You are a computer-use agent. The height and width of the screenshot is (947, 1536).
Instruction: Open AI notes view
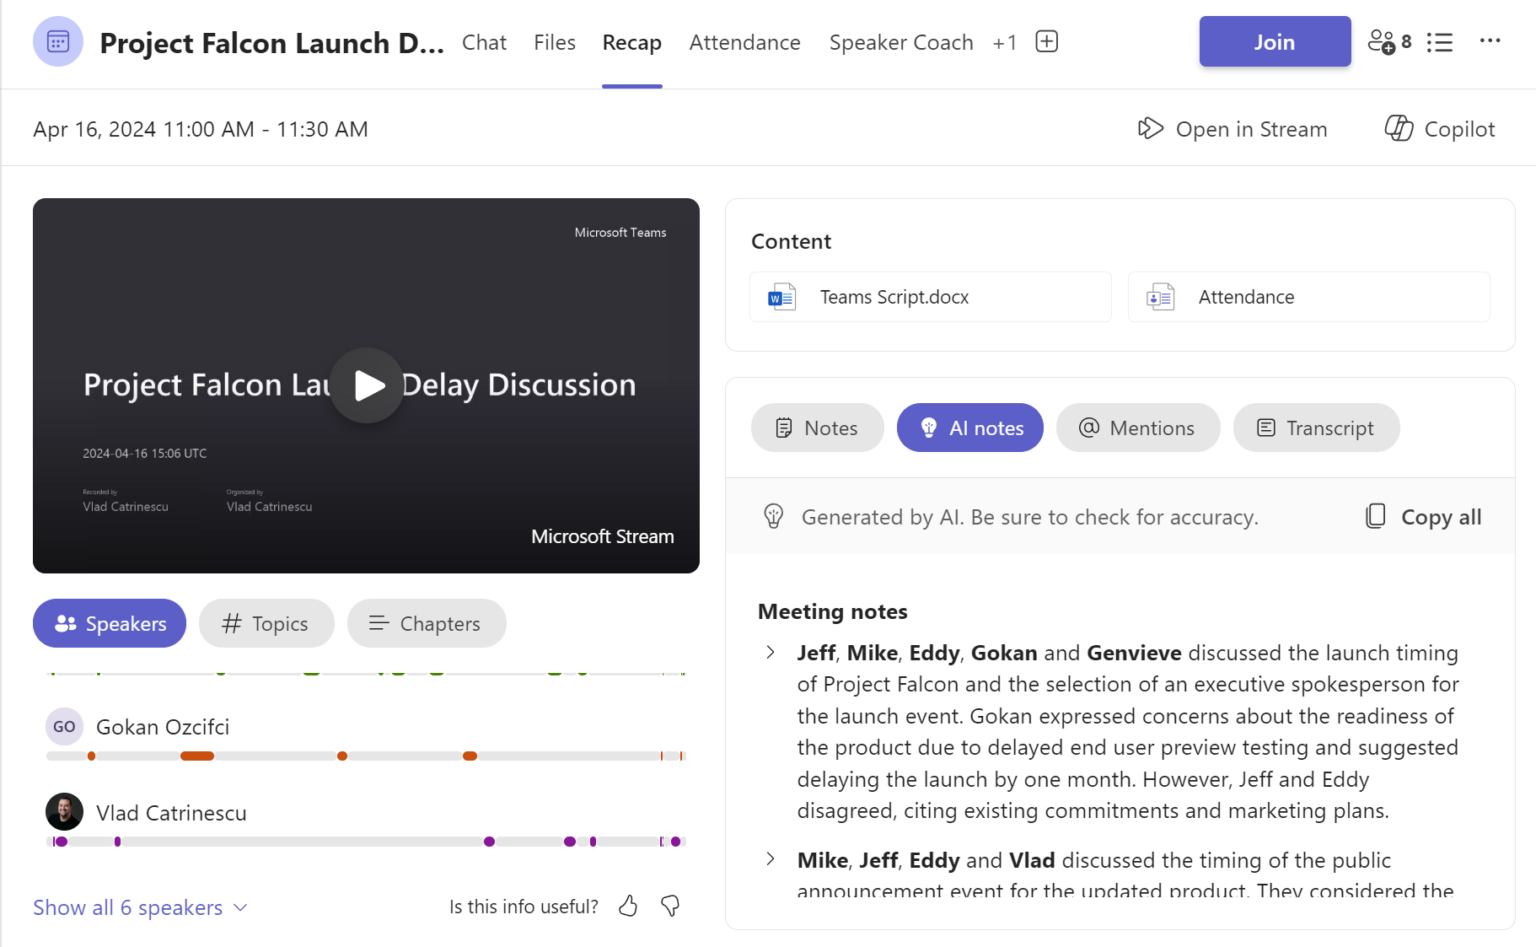(969, 427)
